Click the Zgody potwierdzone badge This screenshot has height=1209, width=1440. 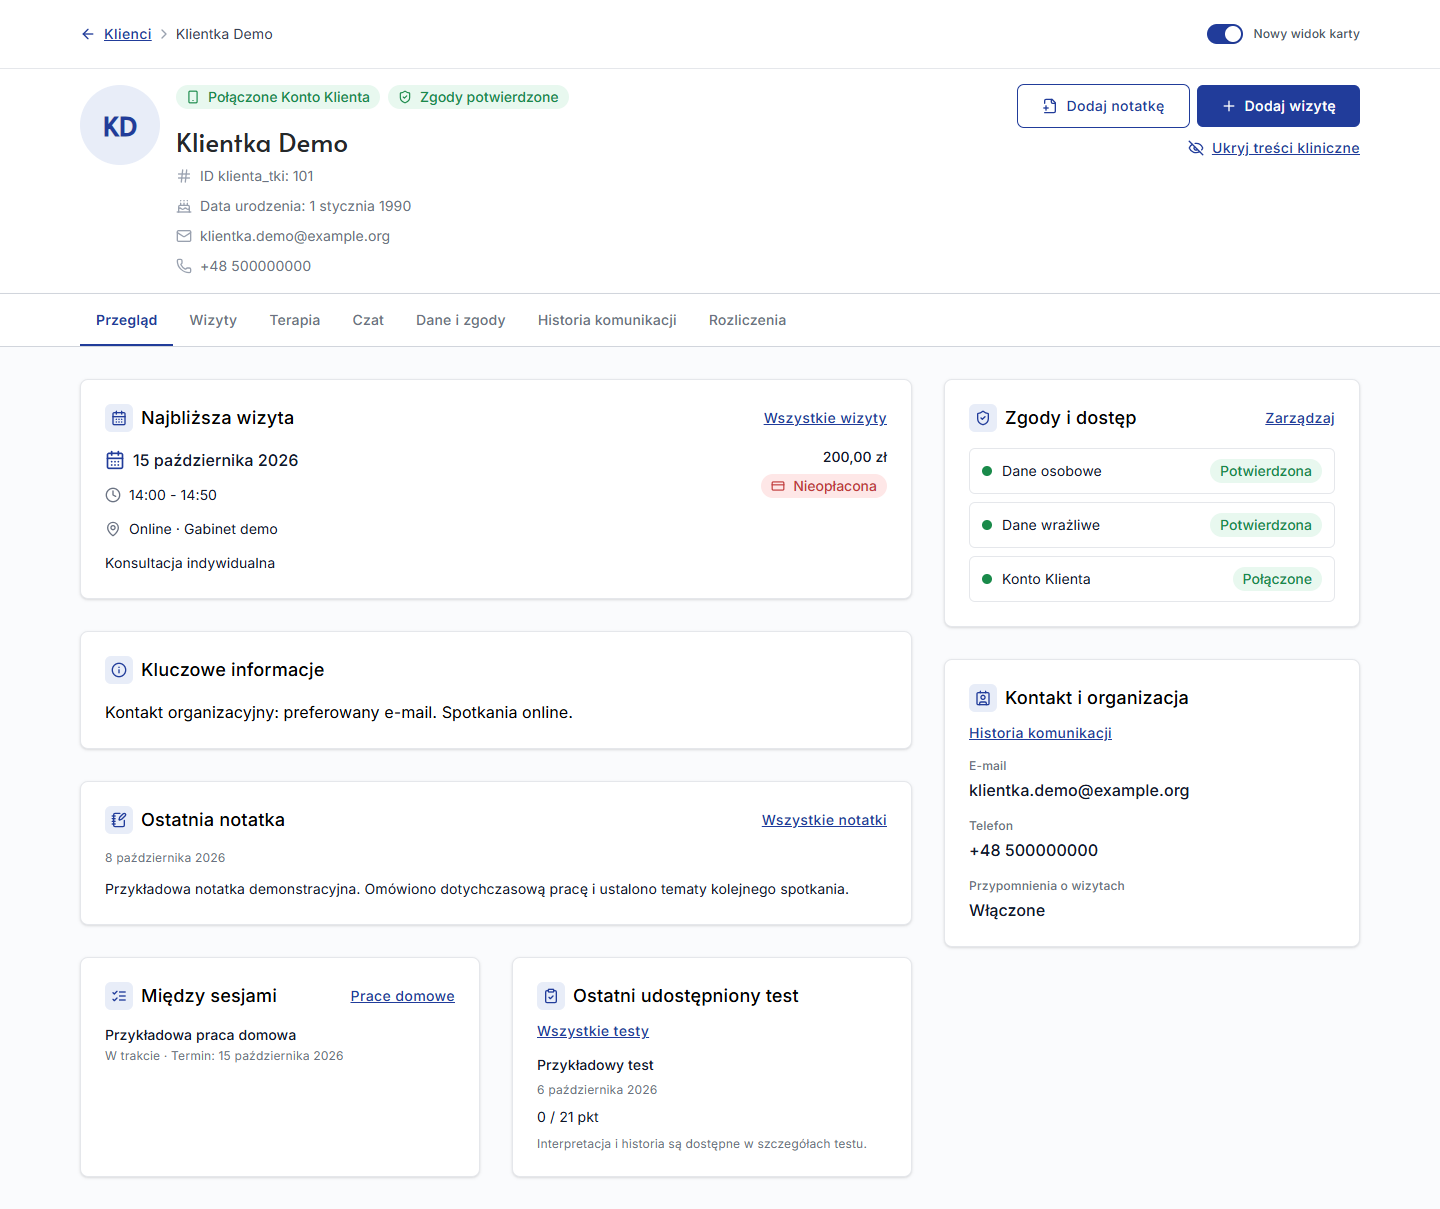478,97
